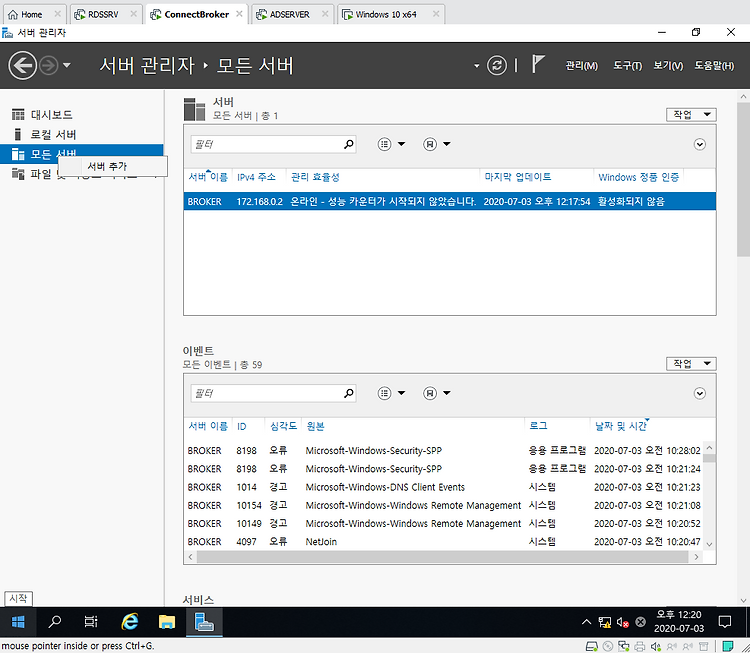Open save query icon in 이벤트 toolbar

pyautogui.click(x=430, y=393)
